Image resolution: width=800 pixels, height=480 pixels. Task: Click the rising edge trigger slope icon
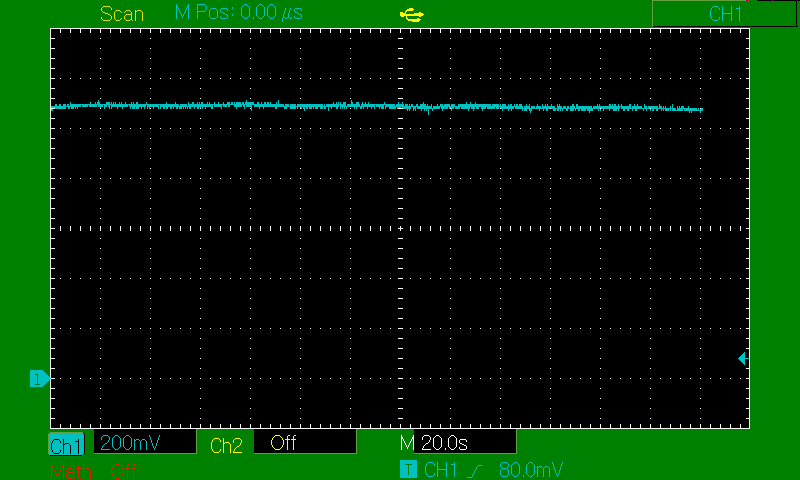click(x=475, y=470)
